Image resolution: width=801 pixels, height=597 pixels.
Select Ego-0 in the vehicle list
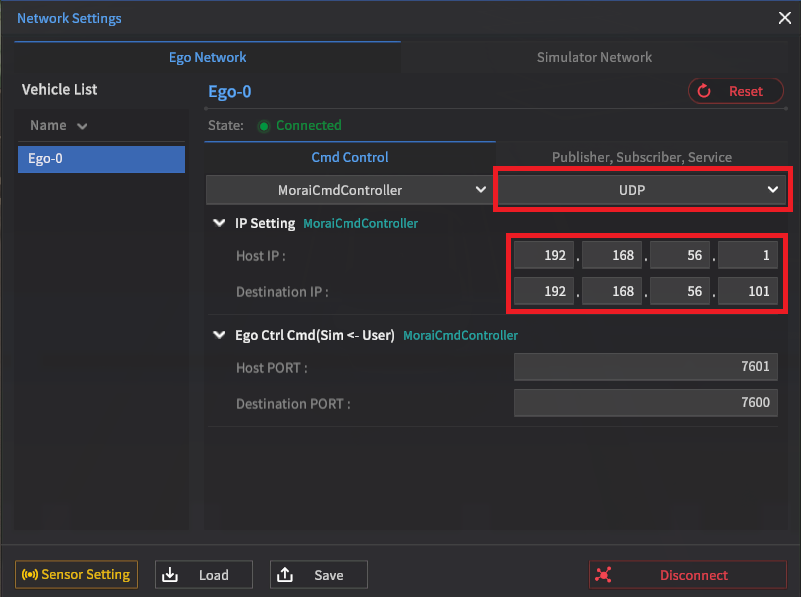pos(101,159)
